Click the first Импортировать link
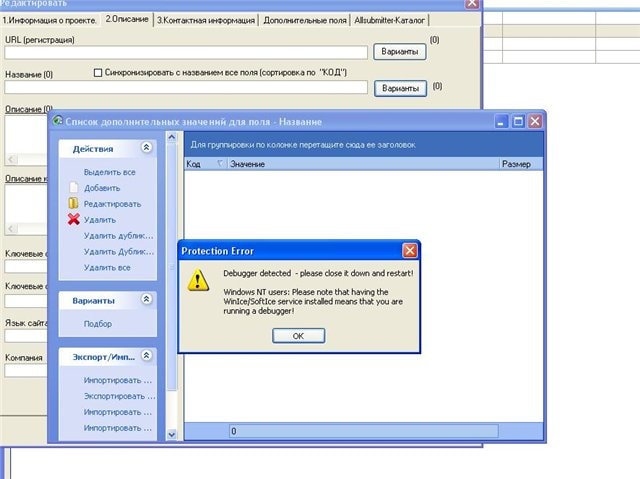The height and width of the screenshot is (479, 640). pyautogui.click(x=118, y=380)
